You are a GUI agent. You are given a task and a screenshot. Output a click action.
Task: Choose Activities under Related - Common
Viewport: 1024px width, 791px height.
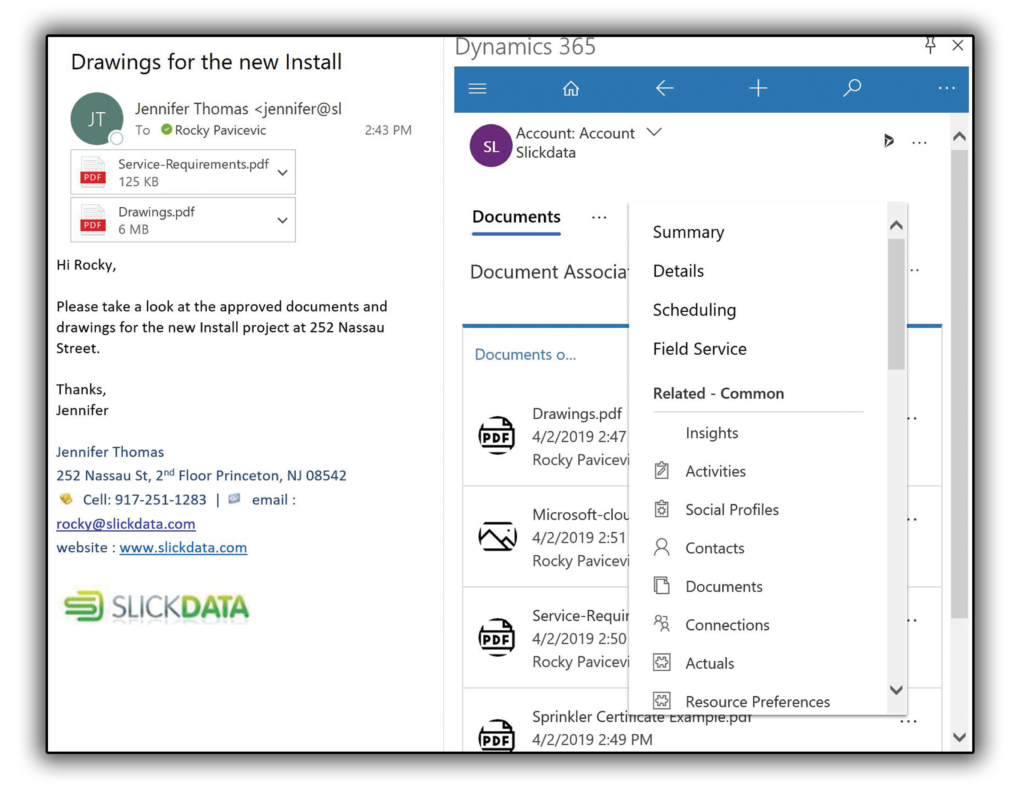coord(715,471)
